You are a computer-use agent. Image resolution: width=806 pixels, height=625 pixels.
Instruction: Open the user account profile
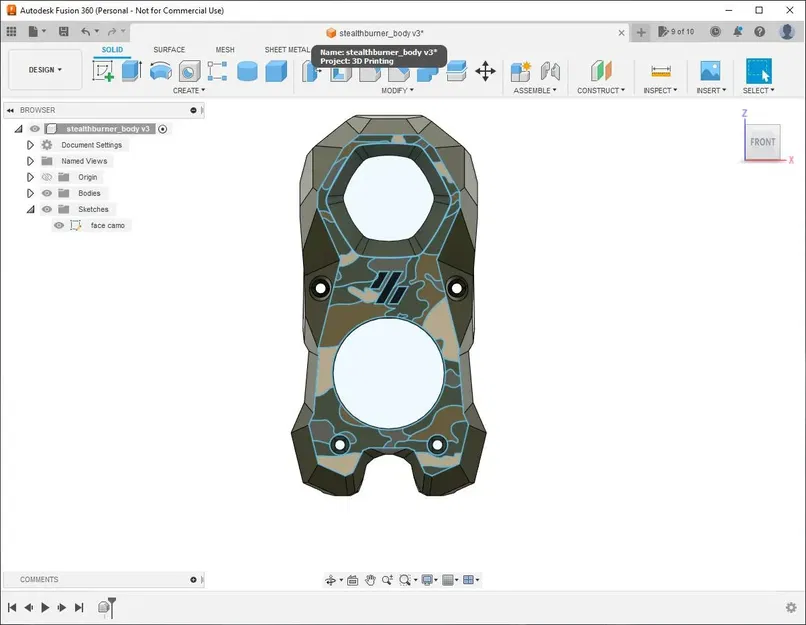(x=786, y=32)
